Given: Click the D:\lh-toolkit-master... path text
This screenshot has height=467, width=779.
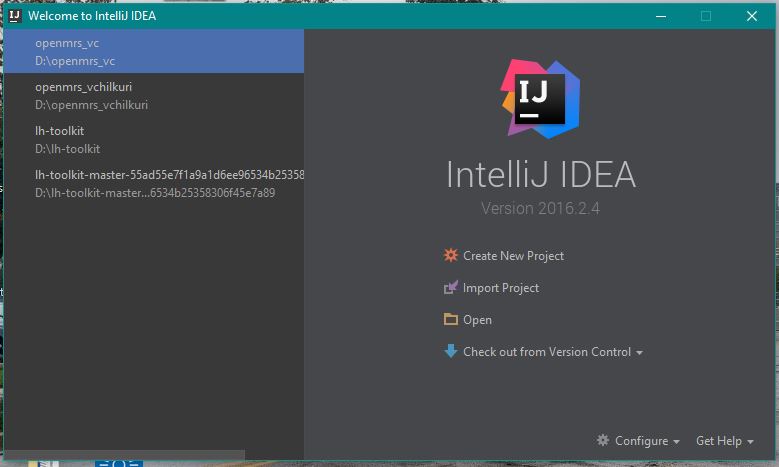Looking at the screenshot, I should point(155,193).
